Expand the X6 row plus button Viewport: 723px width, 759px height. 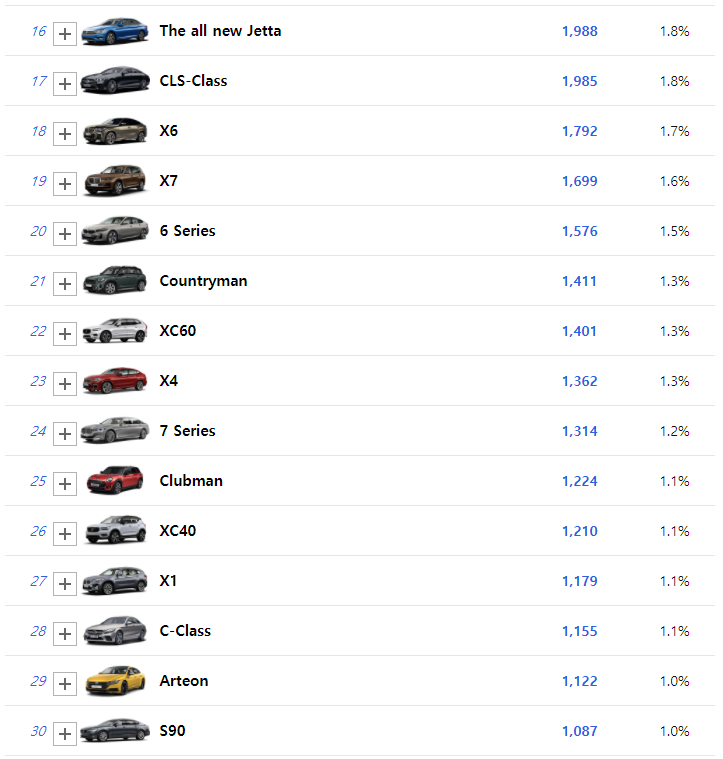click(x=65, y=134)
